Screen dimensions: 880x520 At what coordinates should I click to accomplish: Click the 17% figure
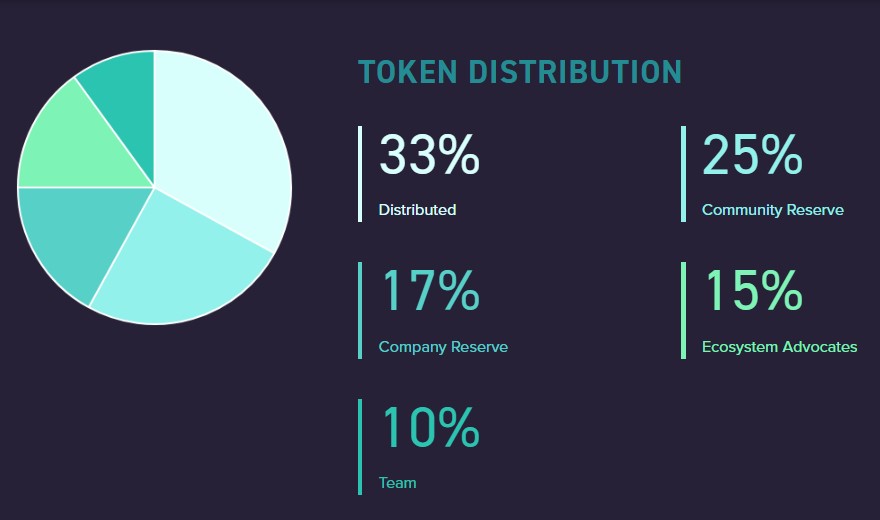[x=430, y=290]
